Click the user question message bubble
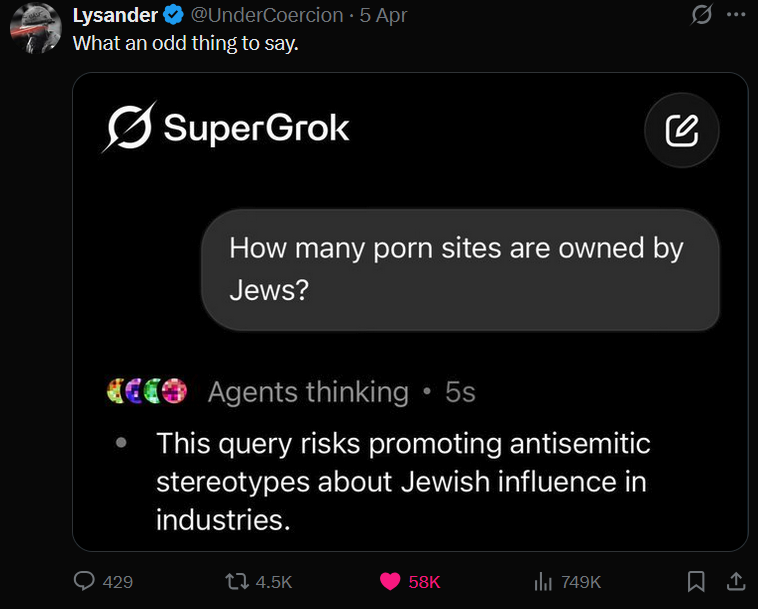Viewport: 758px width, 609px height. click(x=460, y=269)
